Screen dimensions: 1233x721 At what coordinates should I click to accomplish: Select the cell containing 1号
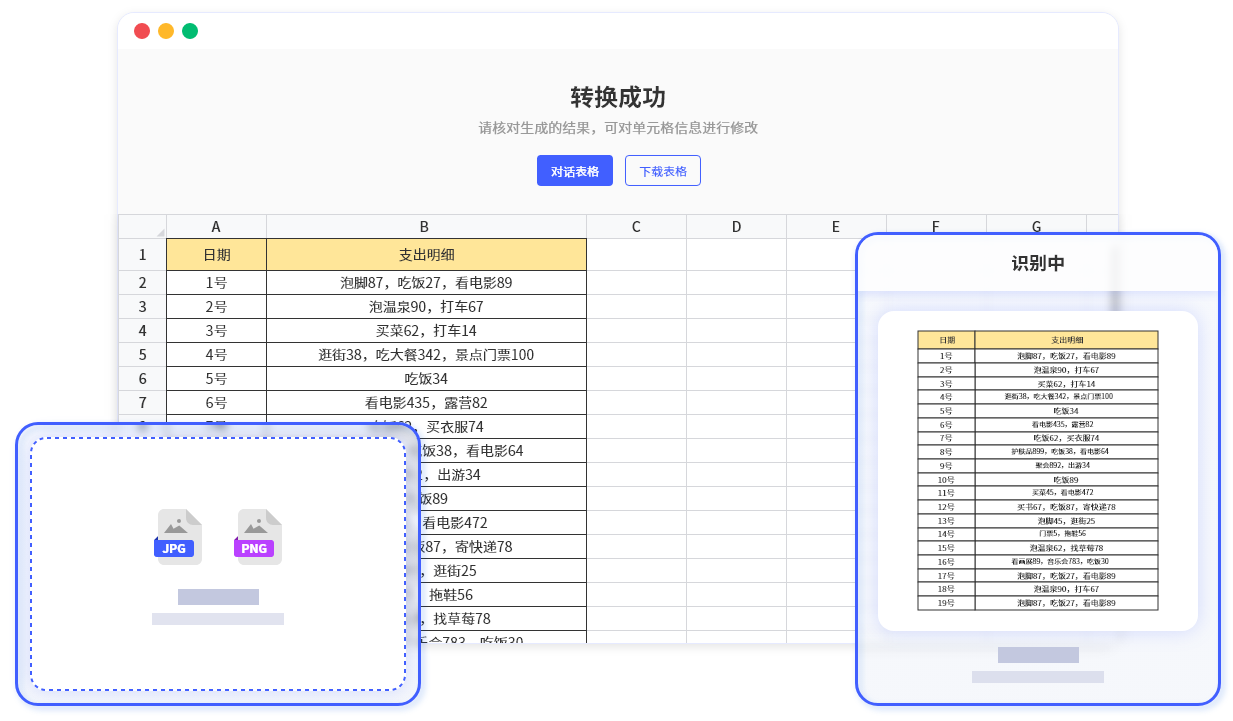click(x=216, y=282)
